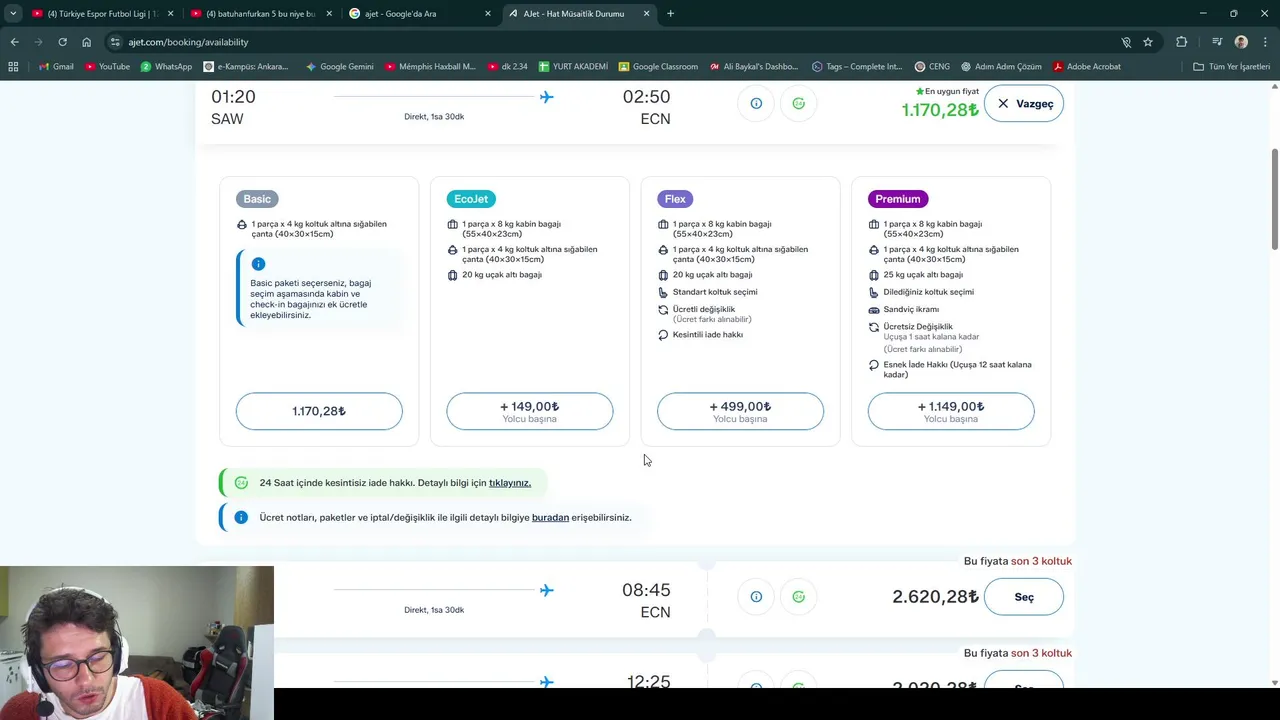Image resolution: width=1280 pixels, height=720 pixels.
Task: Open tıklayınız link for refund details
Action: coord(510,483)
